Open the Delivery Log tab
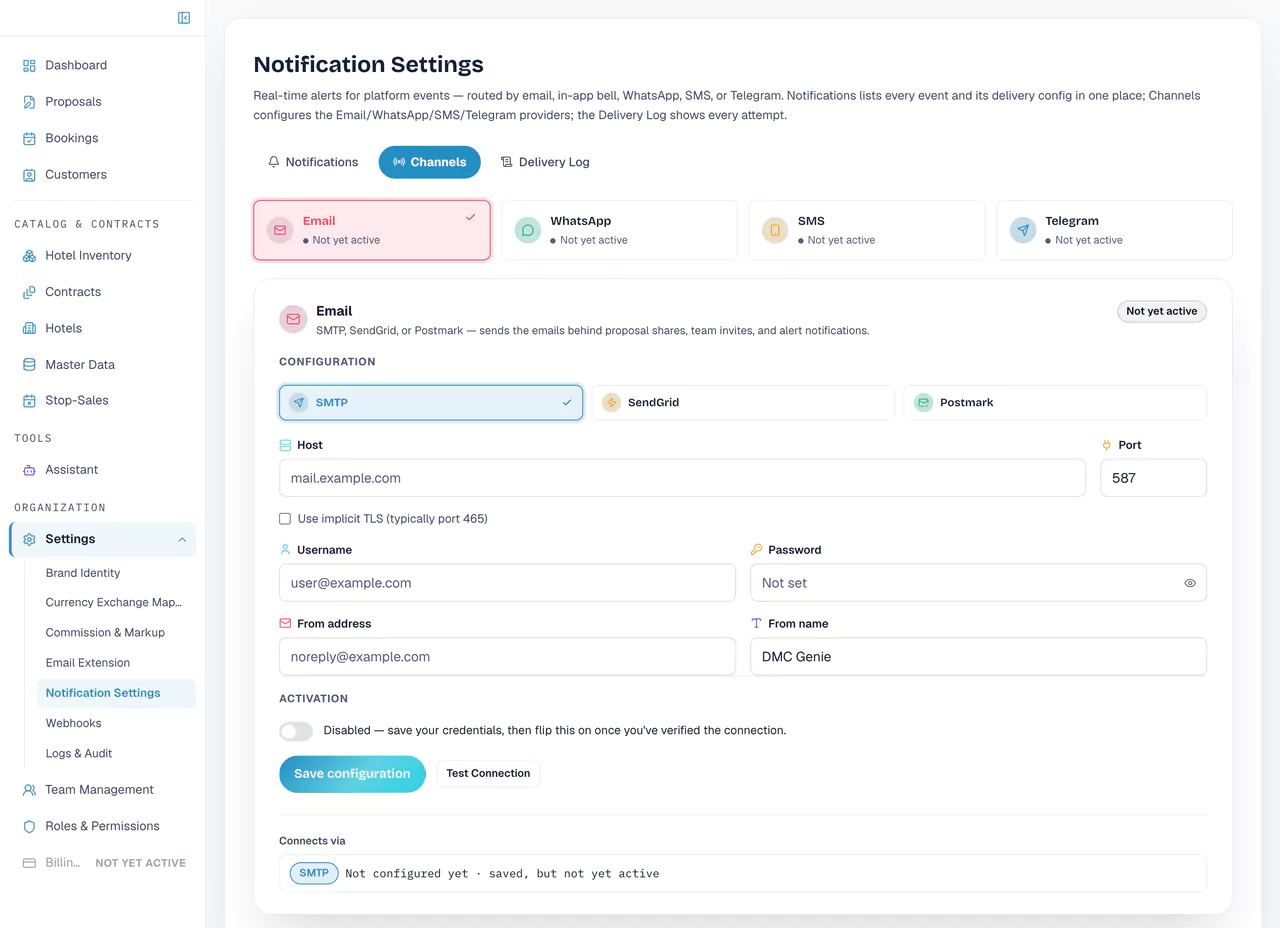The height and width of the screenshot is (928, 1280). [x=545, y=162]
